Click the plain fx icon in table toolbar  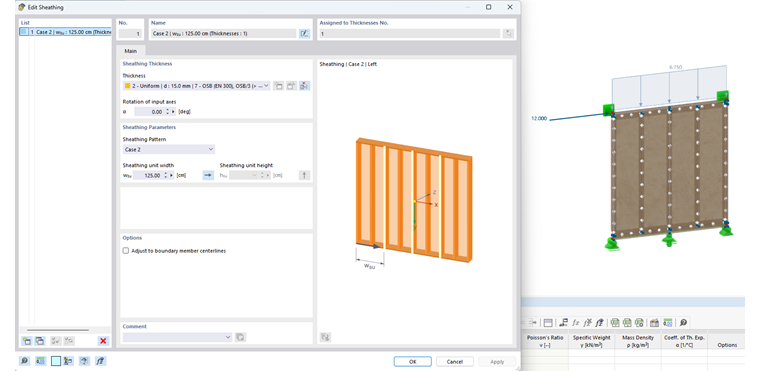click(576, 323)
